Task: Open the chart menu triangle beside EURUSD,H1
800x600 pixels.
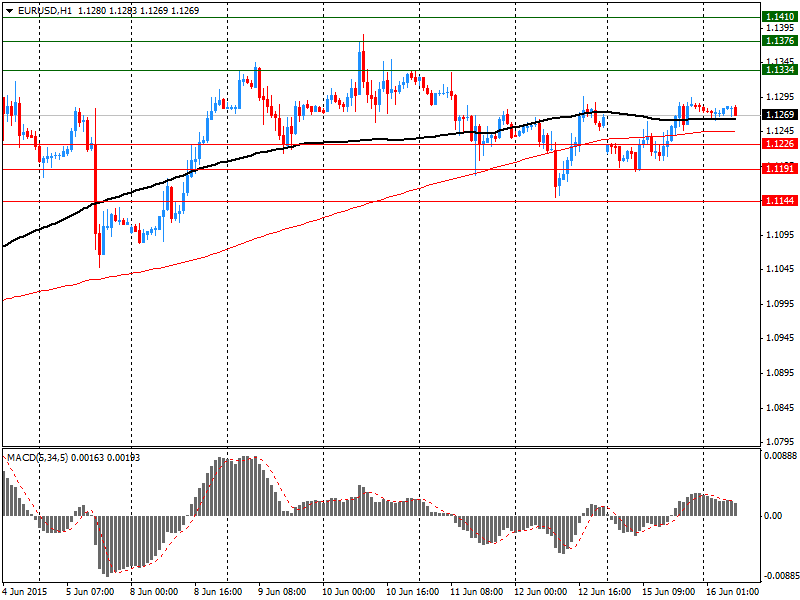Action: click(x=10, y=11)
